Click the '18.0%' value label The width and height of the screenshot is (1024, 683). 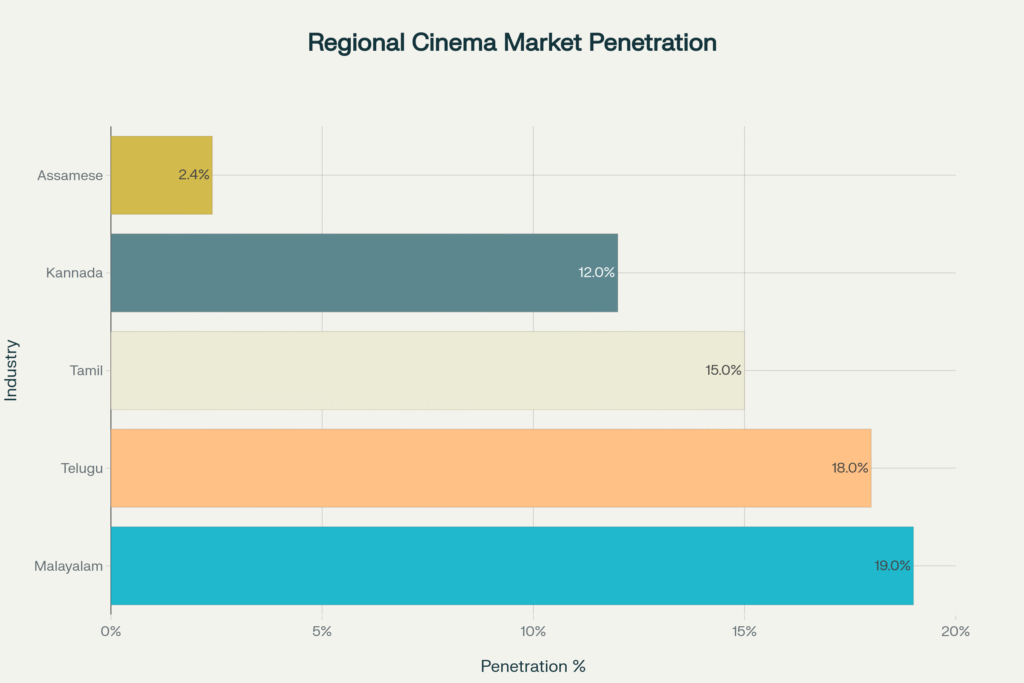pos(850,468)
